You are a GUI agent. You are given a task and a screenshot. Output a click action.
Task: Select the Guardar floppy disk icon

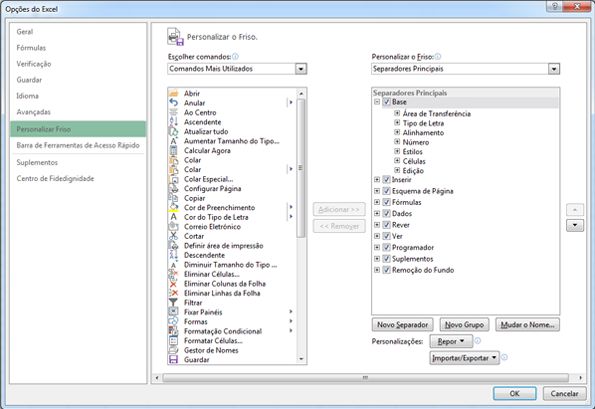pyautogui.click(x=173, y=359)
